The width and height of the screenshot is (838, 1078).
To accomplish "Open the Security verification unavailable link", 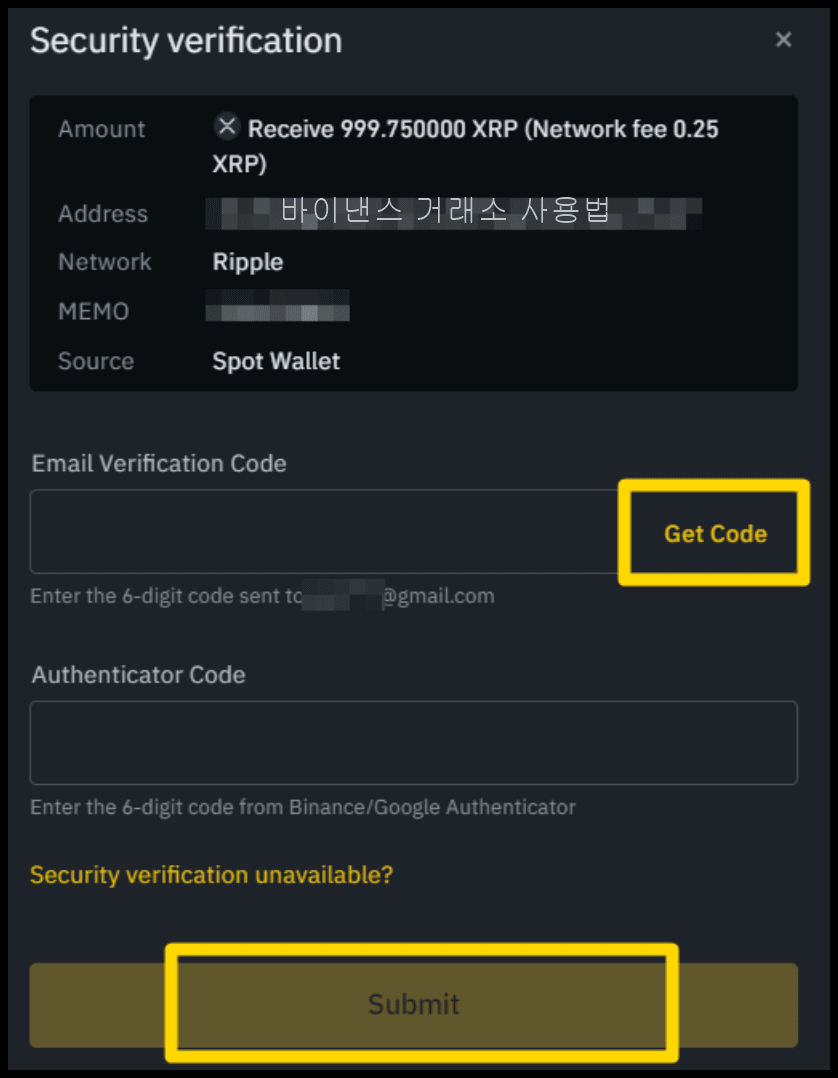I will (x=210, y=874).
